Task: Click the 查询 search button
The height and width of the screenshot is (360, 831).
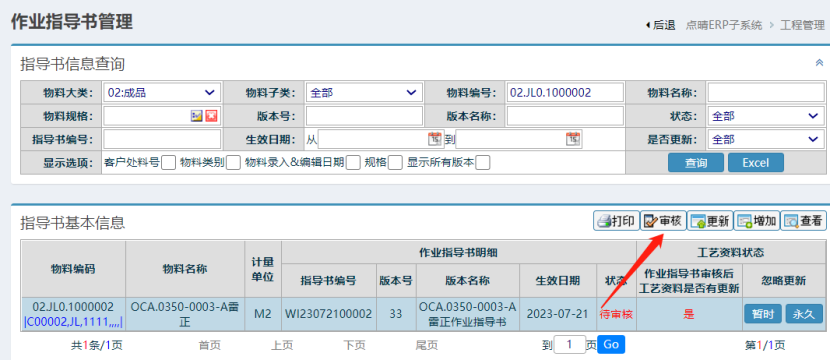Action: [696, 163]
